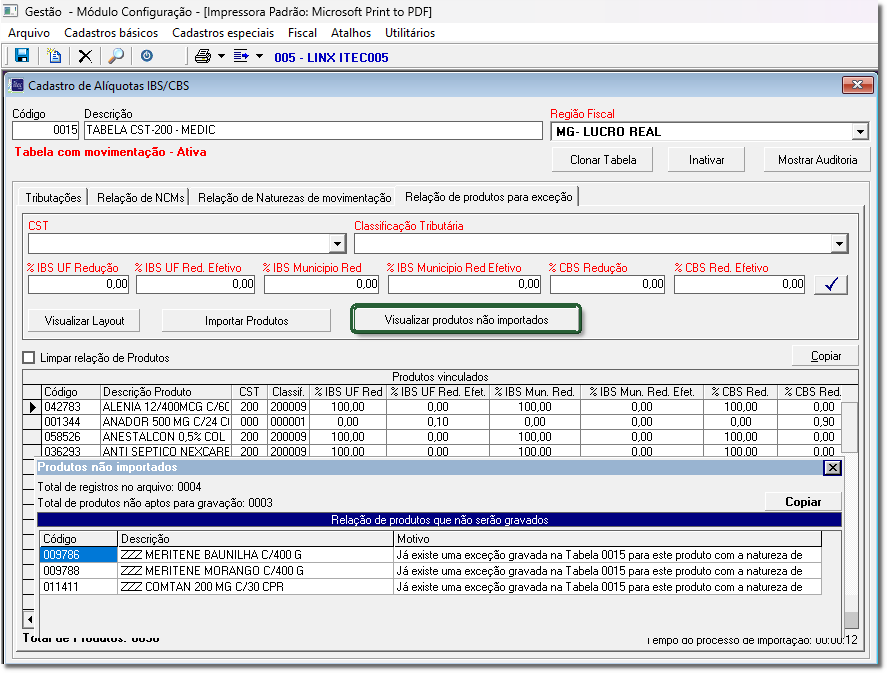This screenshot has height=673, width=887.
Task: Toggle Limpar relação de Produtos checkbox
Action: tap(29, 357)
